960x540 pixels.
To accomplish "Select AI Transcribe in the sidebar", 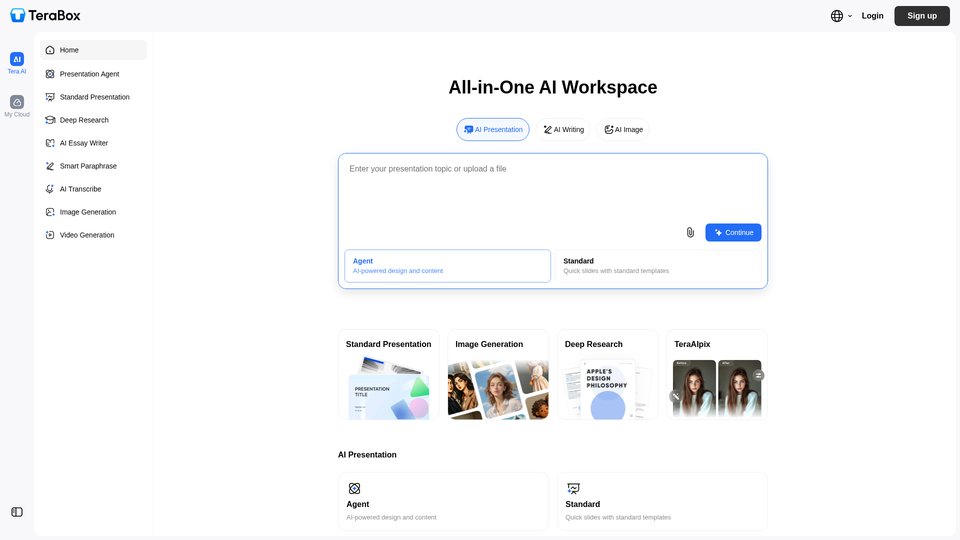I will [x=80, y=189].
